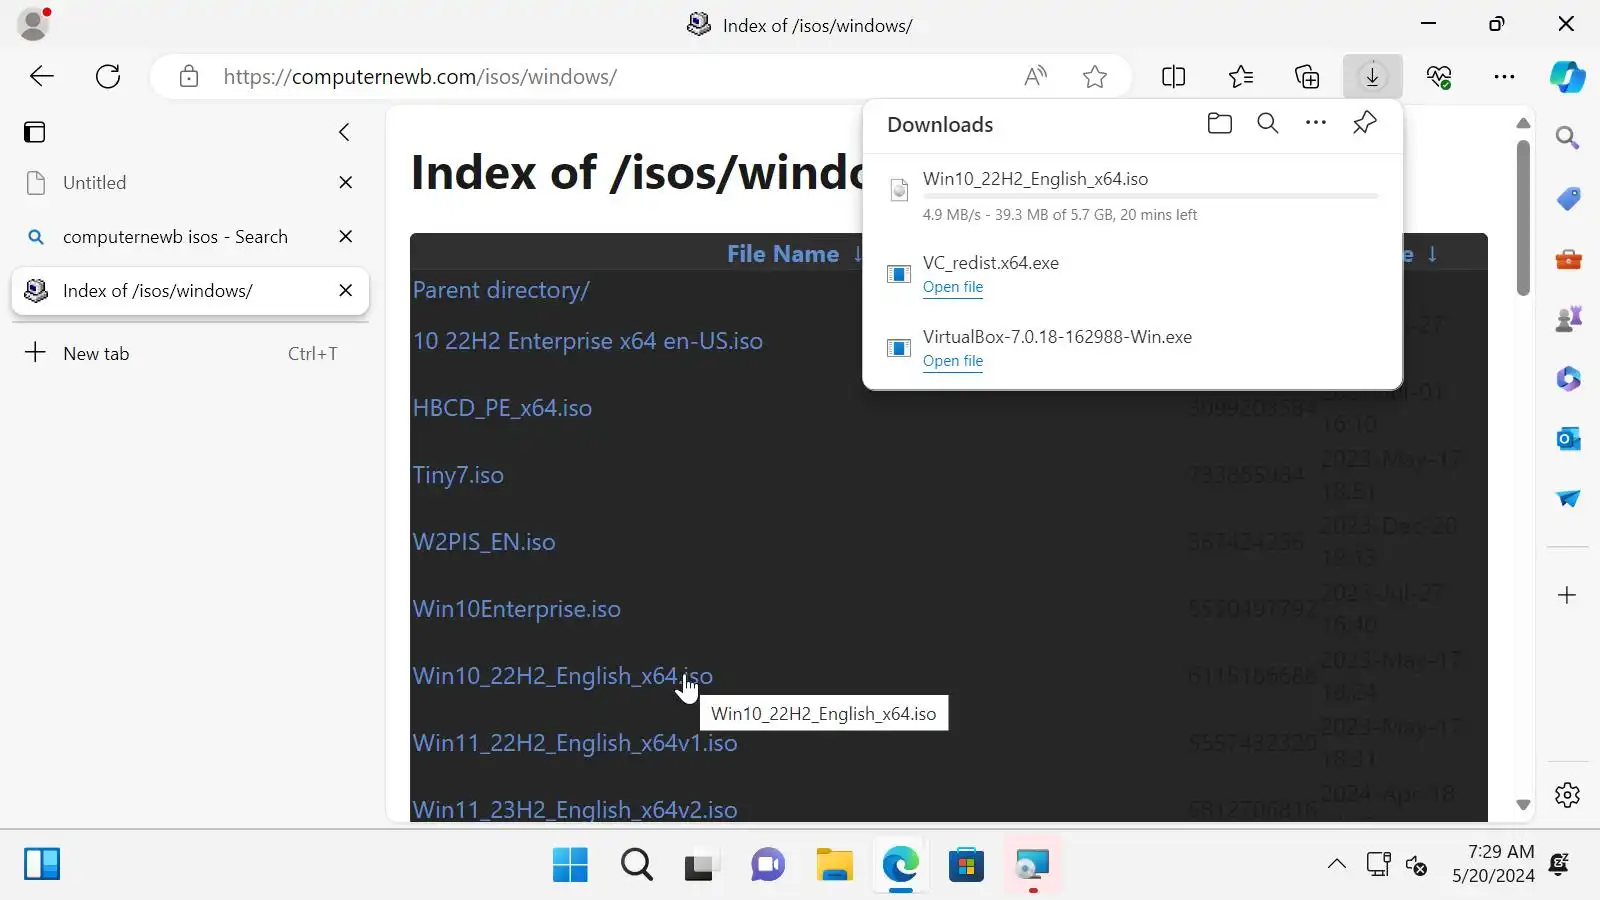Image resolution: width=1600 pixels, height=900 pixels.
Task: Customize sidebar with the plus button
Action: point(1568,595)
